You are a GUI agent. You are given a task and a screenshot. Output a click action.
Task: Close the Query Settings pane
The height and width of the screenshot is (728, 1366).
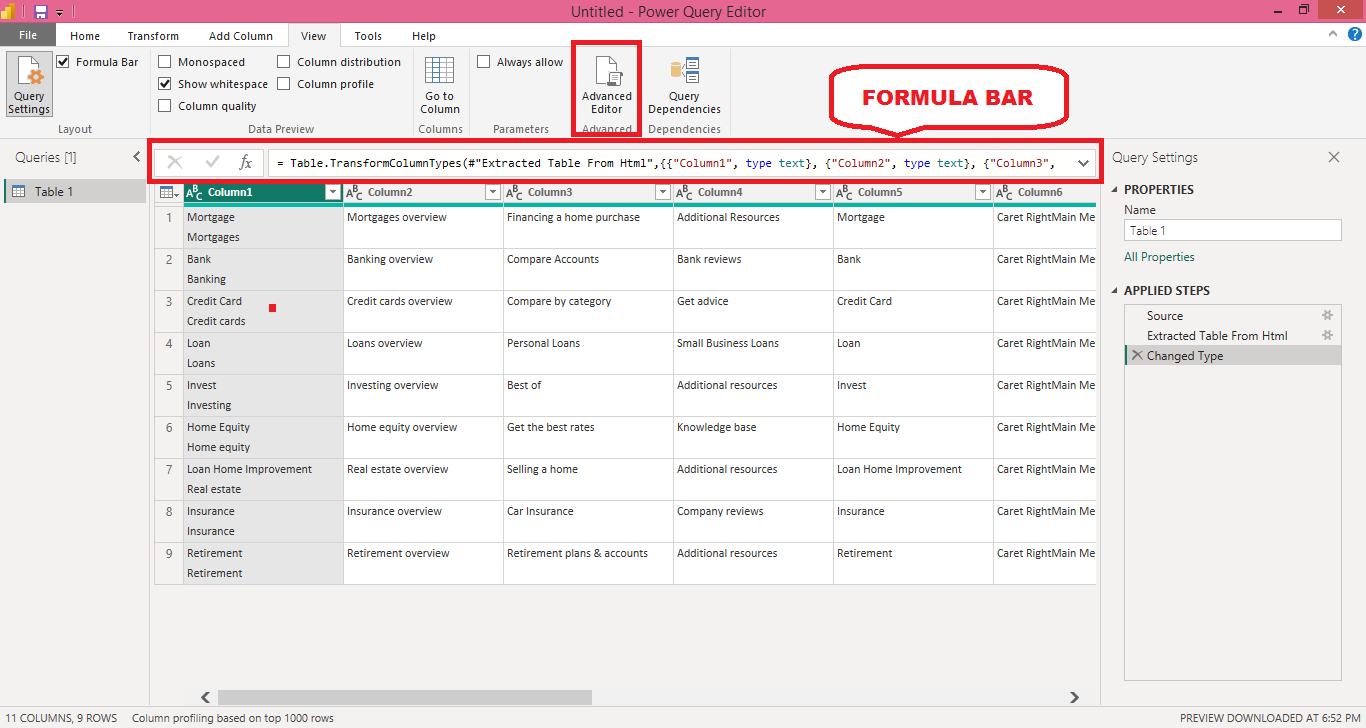(x=1333, y=157)
